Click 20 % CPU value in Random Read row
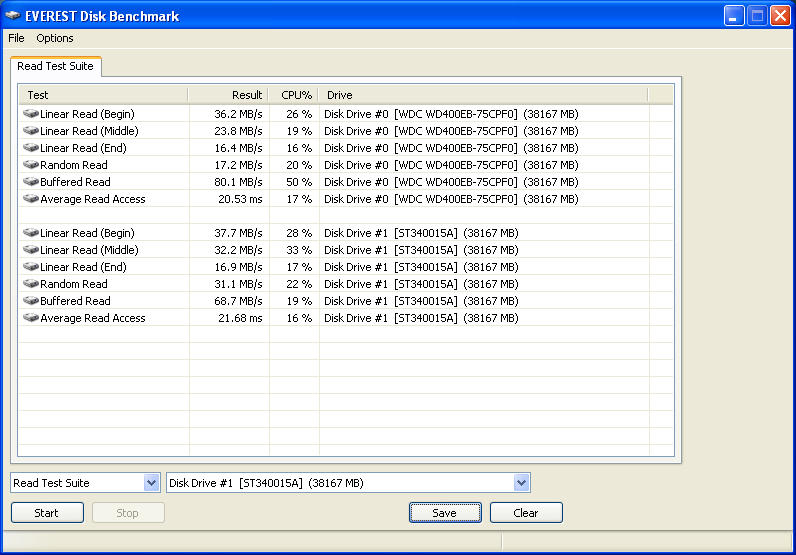This screenshot has height=555, width=796. click(x=299, y=165)
